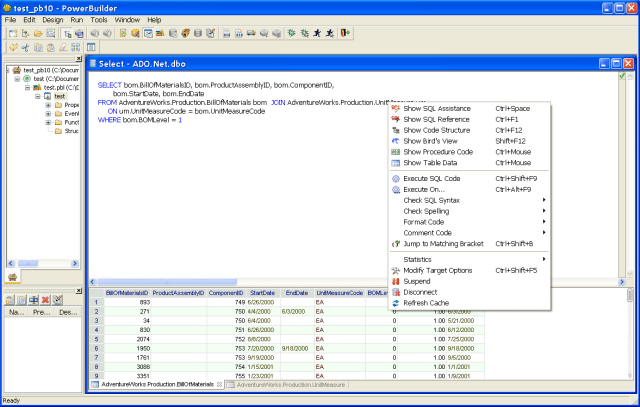Open the Format Code submenu arrow
Image resolution: width=640 pixels, height=407 pixels.
click(x=544, y=222)
